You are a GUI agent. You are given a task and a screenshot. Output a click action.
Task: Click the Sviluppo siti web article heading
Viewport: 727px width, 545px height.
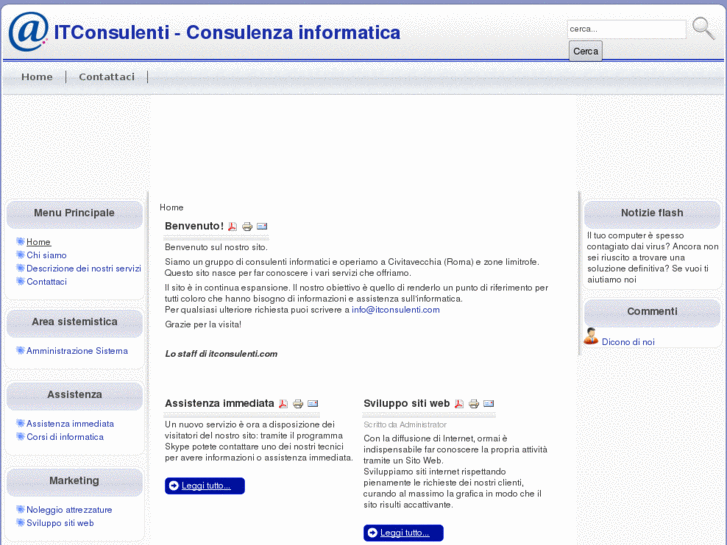pyautogui.click(x=407, y=403)
